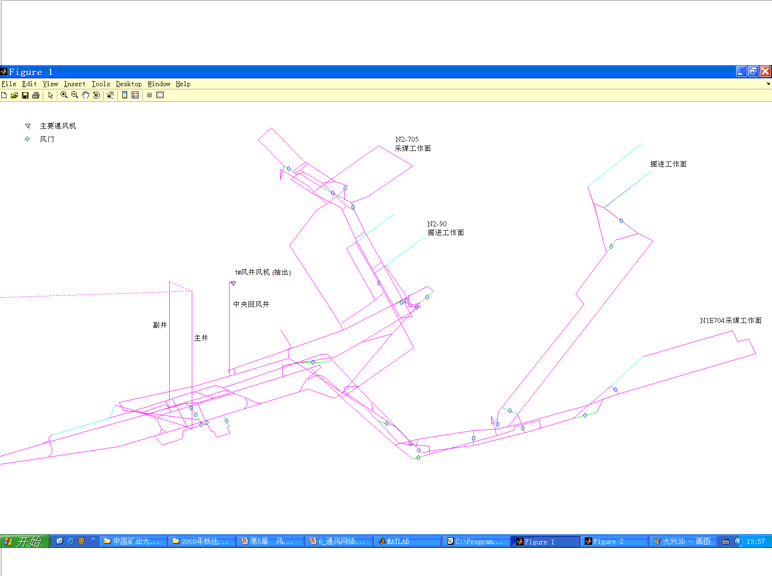Click the dock figure arrow at the menu bar's right end
The height and width of the screenshot is (576, 772).
click(x=768, y=84)
